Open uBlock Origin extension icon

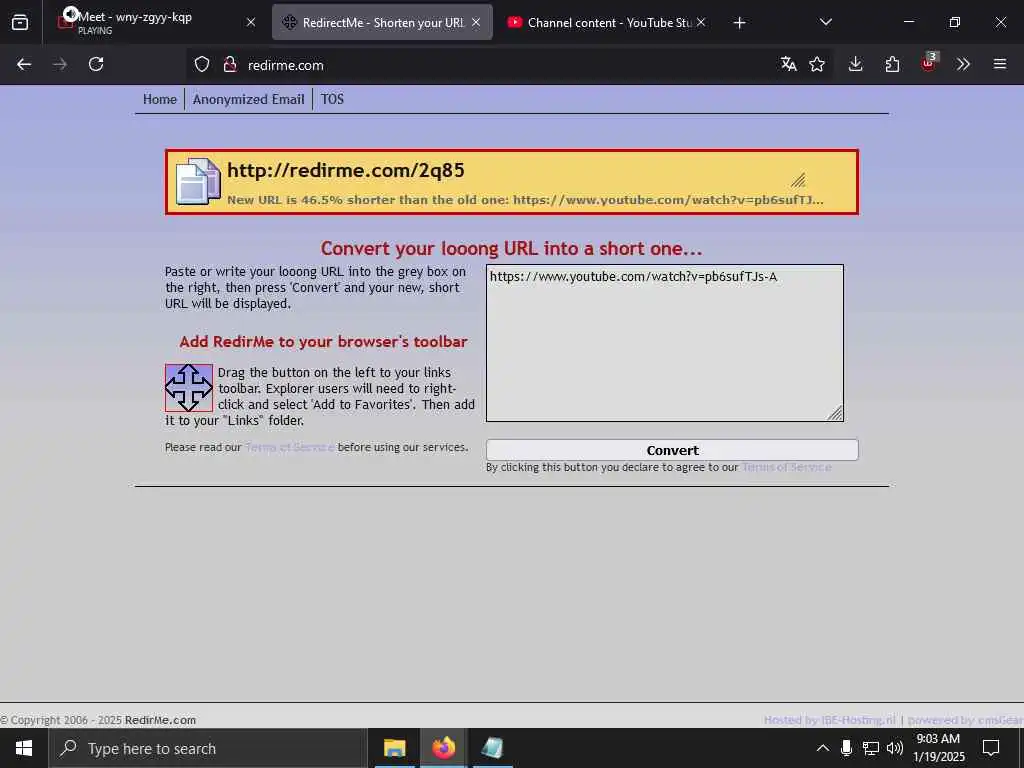pyautogui.click(x=928, y=63)
